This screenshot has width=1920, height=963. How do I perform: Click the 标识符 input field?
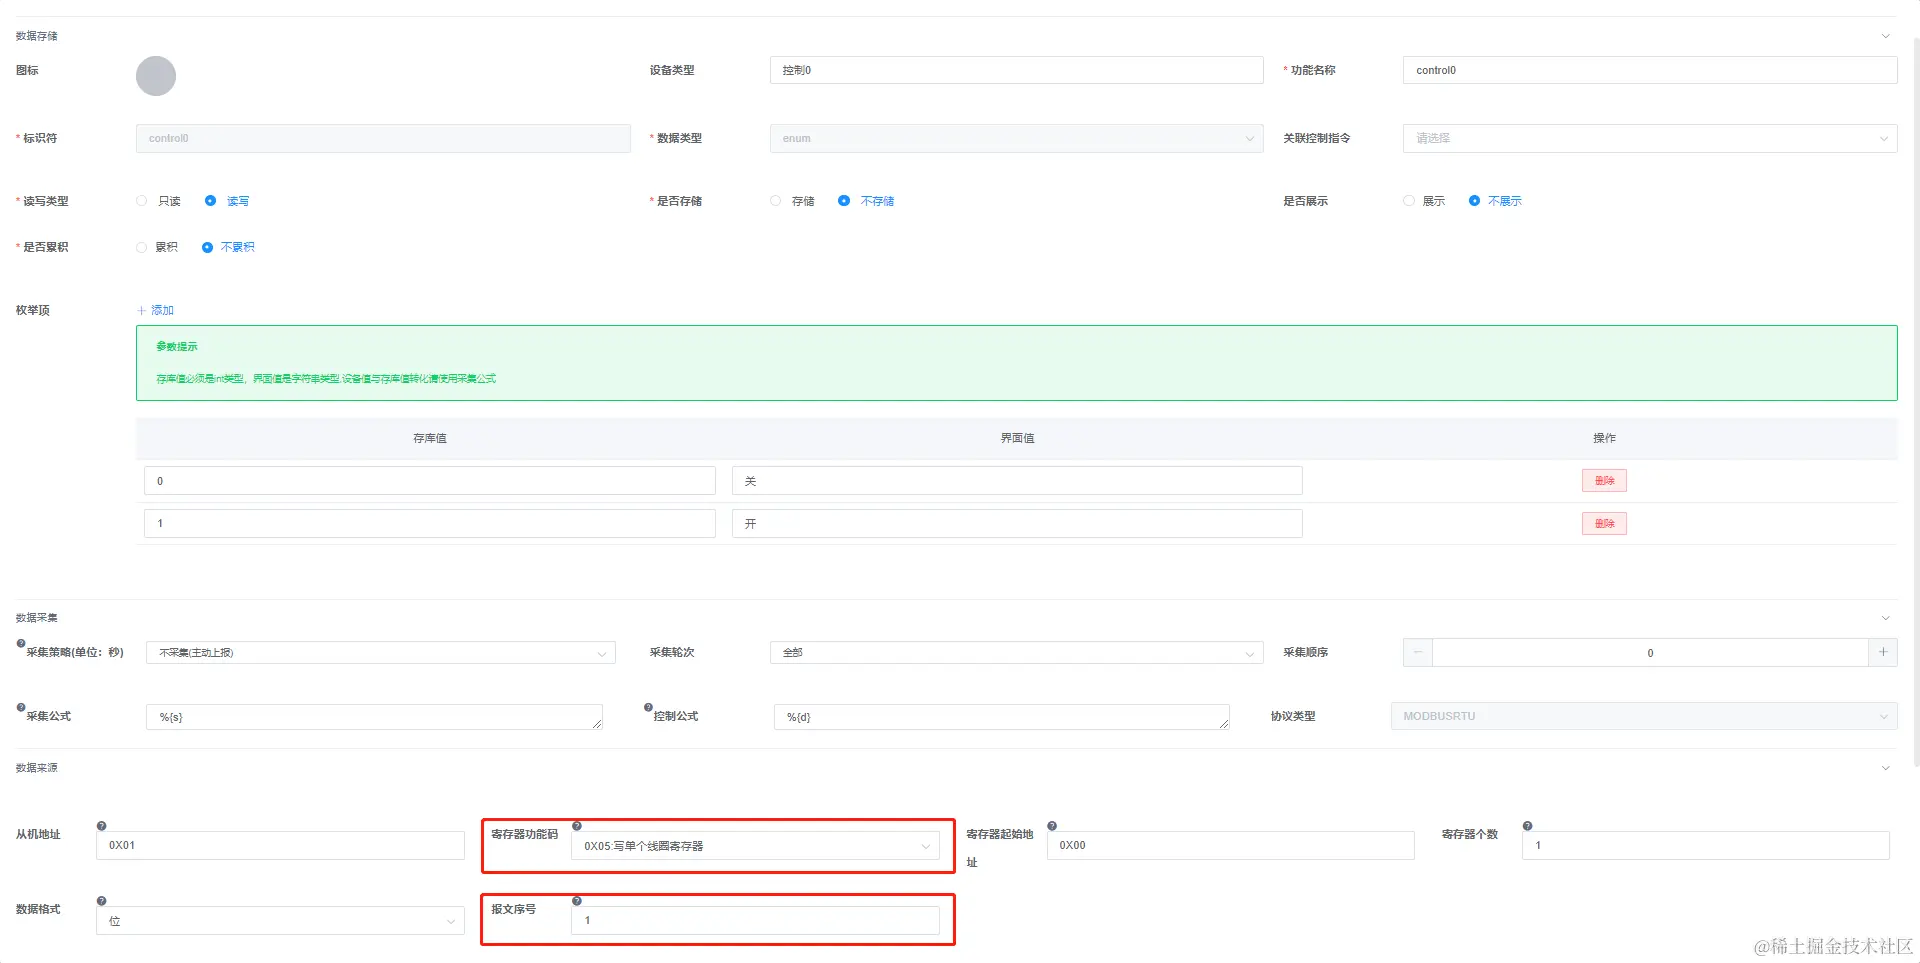coord(383,138)
